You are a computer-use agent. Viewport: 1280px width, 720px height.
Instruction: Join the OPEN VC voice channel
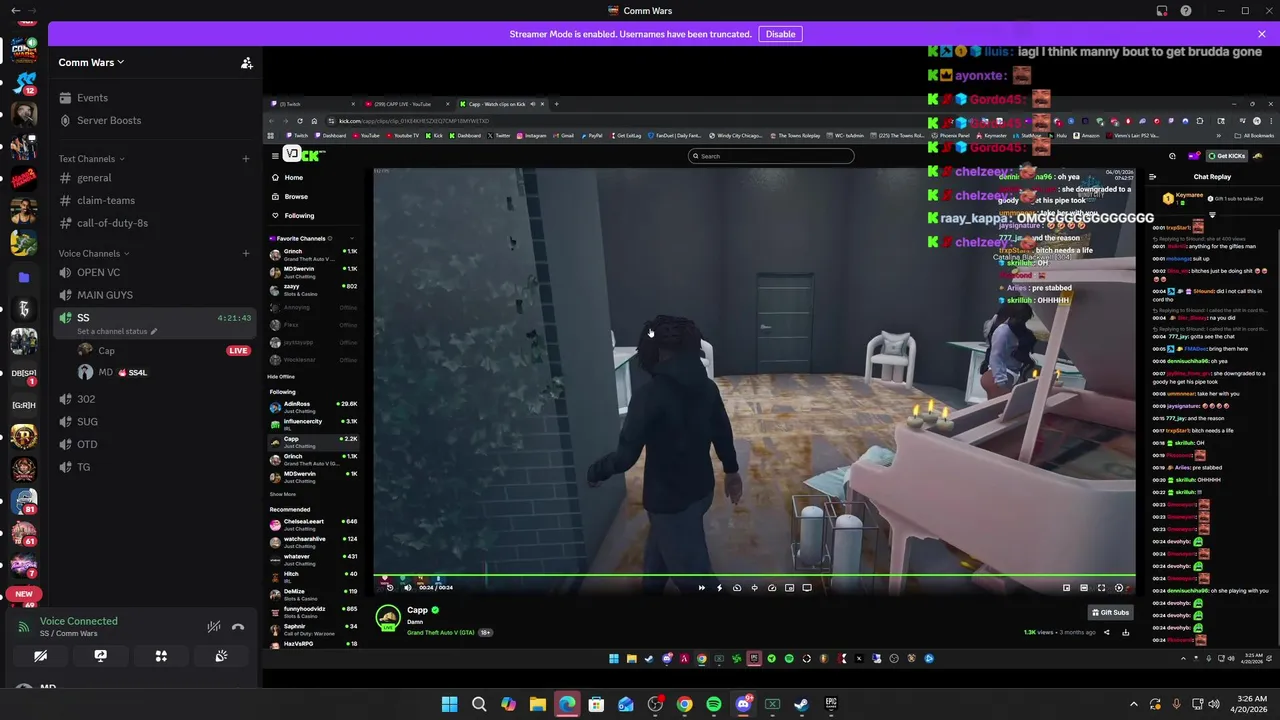pyautogui.click(x=98, y=272)
